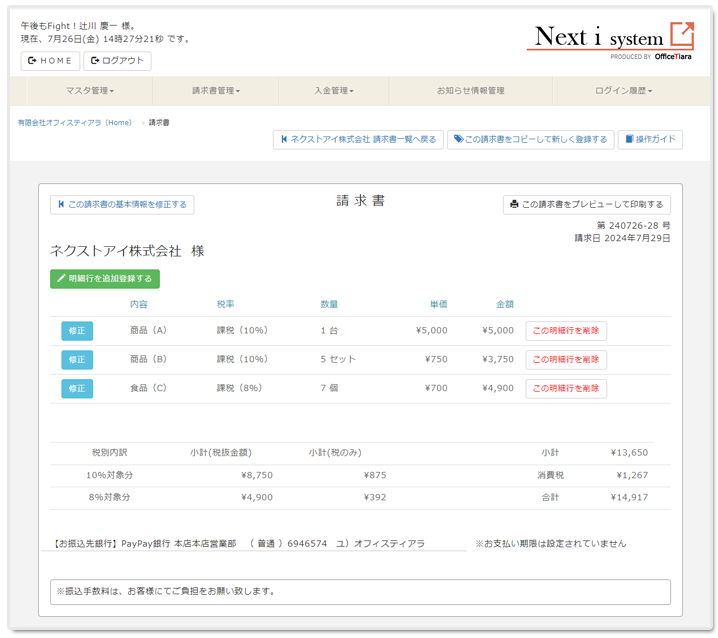This screenshot has height=638, width=718.
Task: Click the ¥700 unit price cell
Action: pos(436,388)
